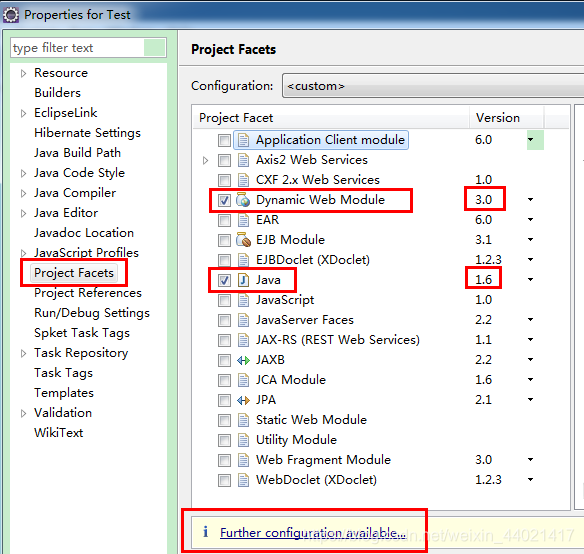Open version dropdown for EJB Module
Viewport: 584px width, 554px height.
[530, 240]
